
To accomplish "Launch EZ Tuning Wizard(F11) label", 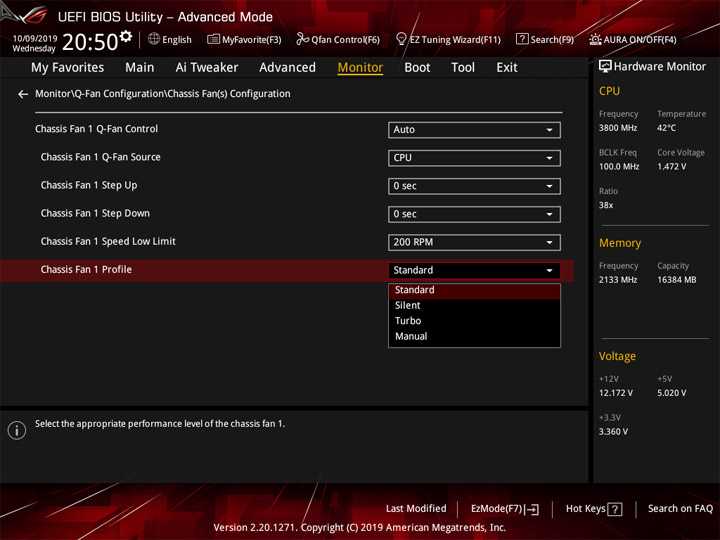I will pos(455,40).
